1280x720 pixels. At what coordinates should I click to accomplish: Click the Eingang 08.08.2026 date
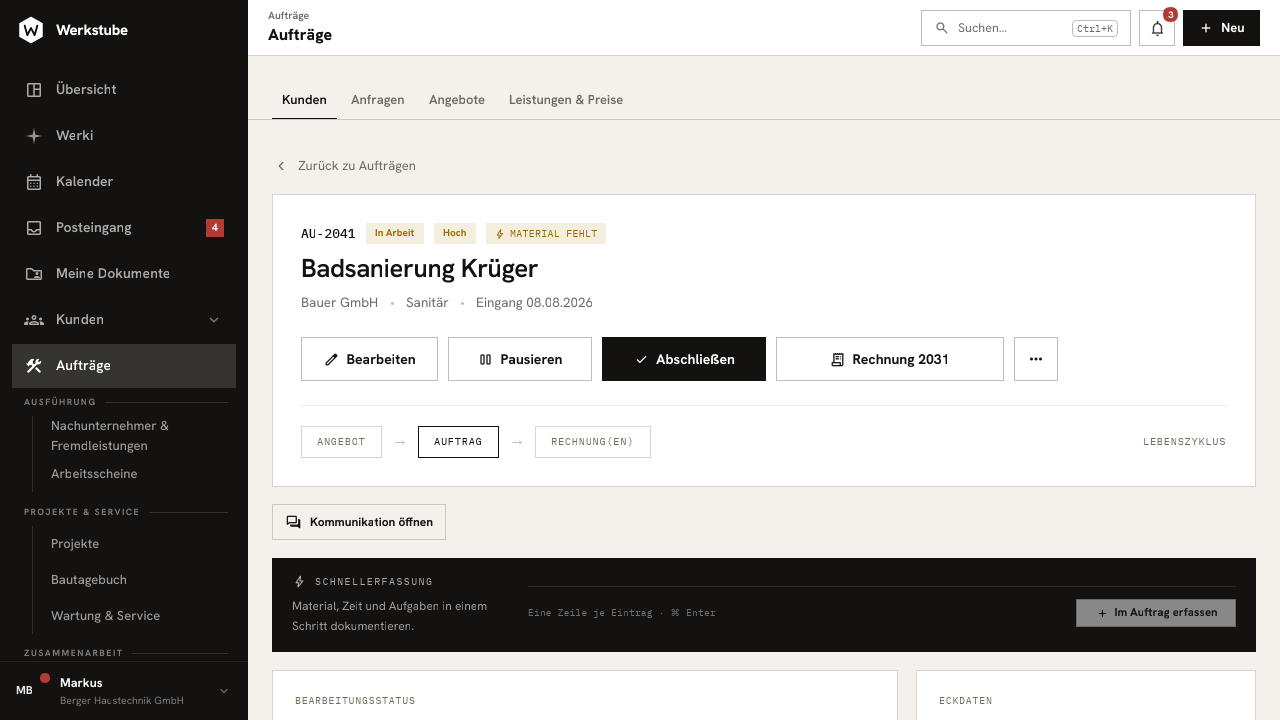pos(534,303)
